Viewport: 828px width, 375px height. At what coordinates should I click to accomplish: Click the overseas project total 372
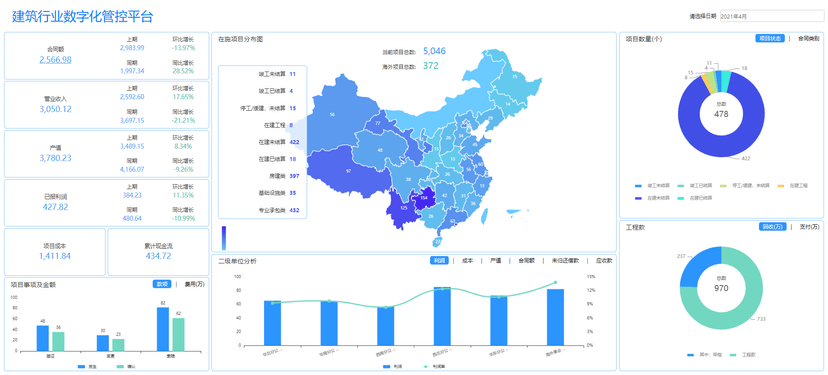(431, 66)
